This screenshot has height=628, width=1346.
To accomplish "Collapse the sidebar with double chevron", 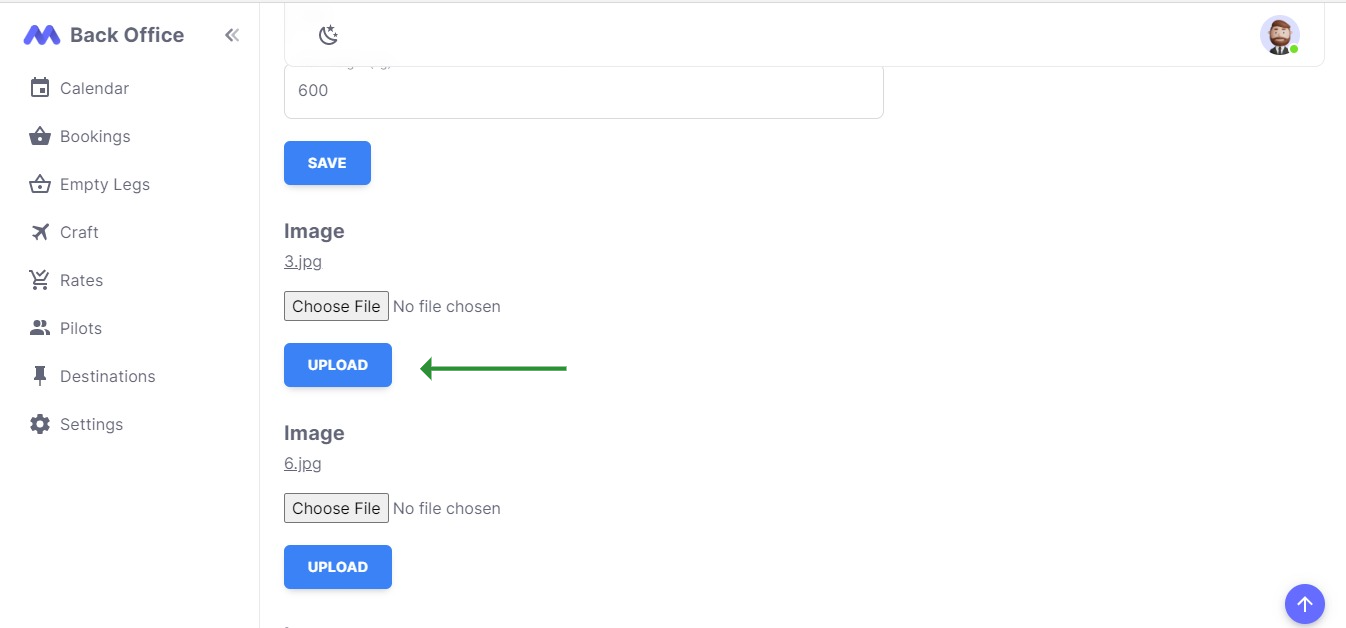I will [232, 35].
